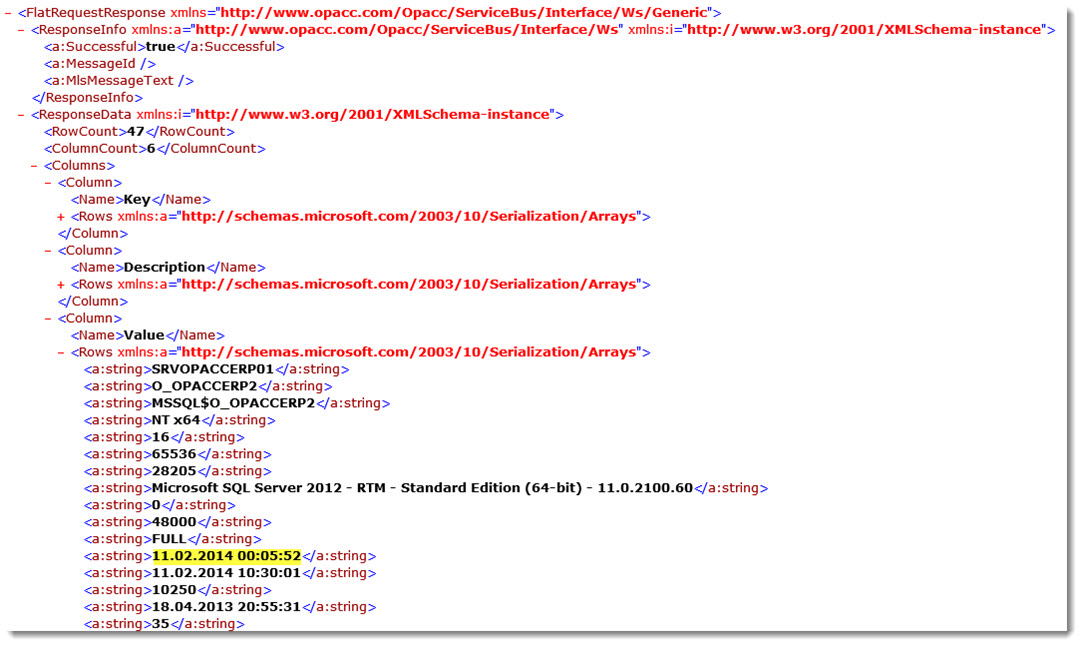
Task: Click the string value 35
Action: (x=161, y=624)
